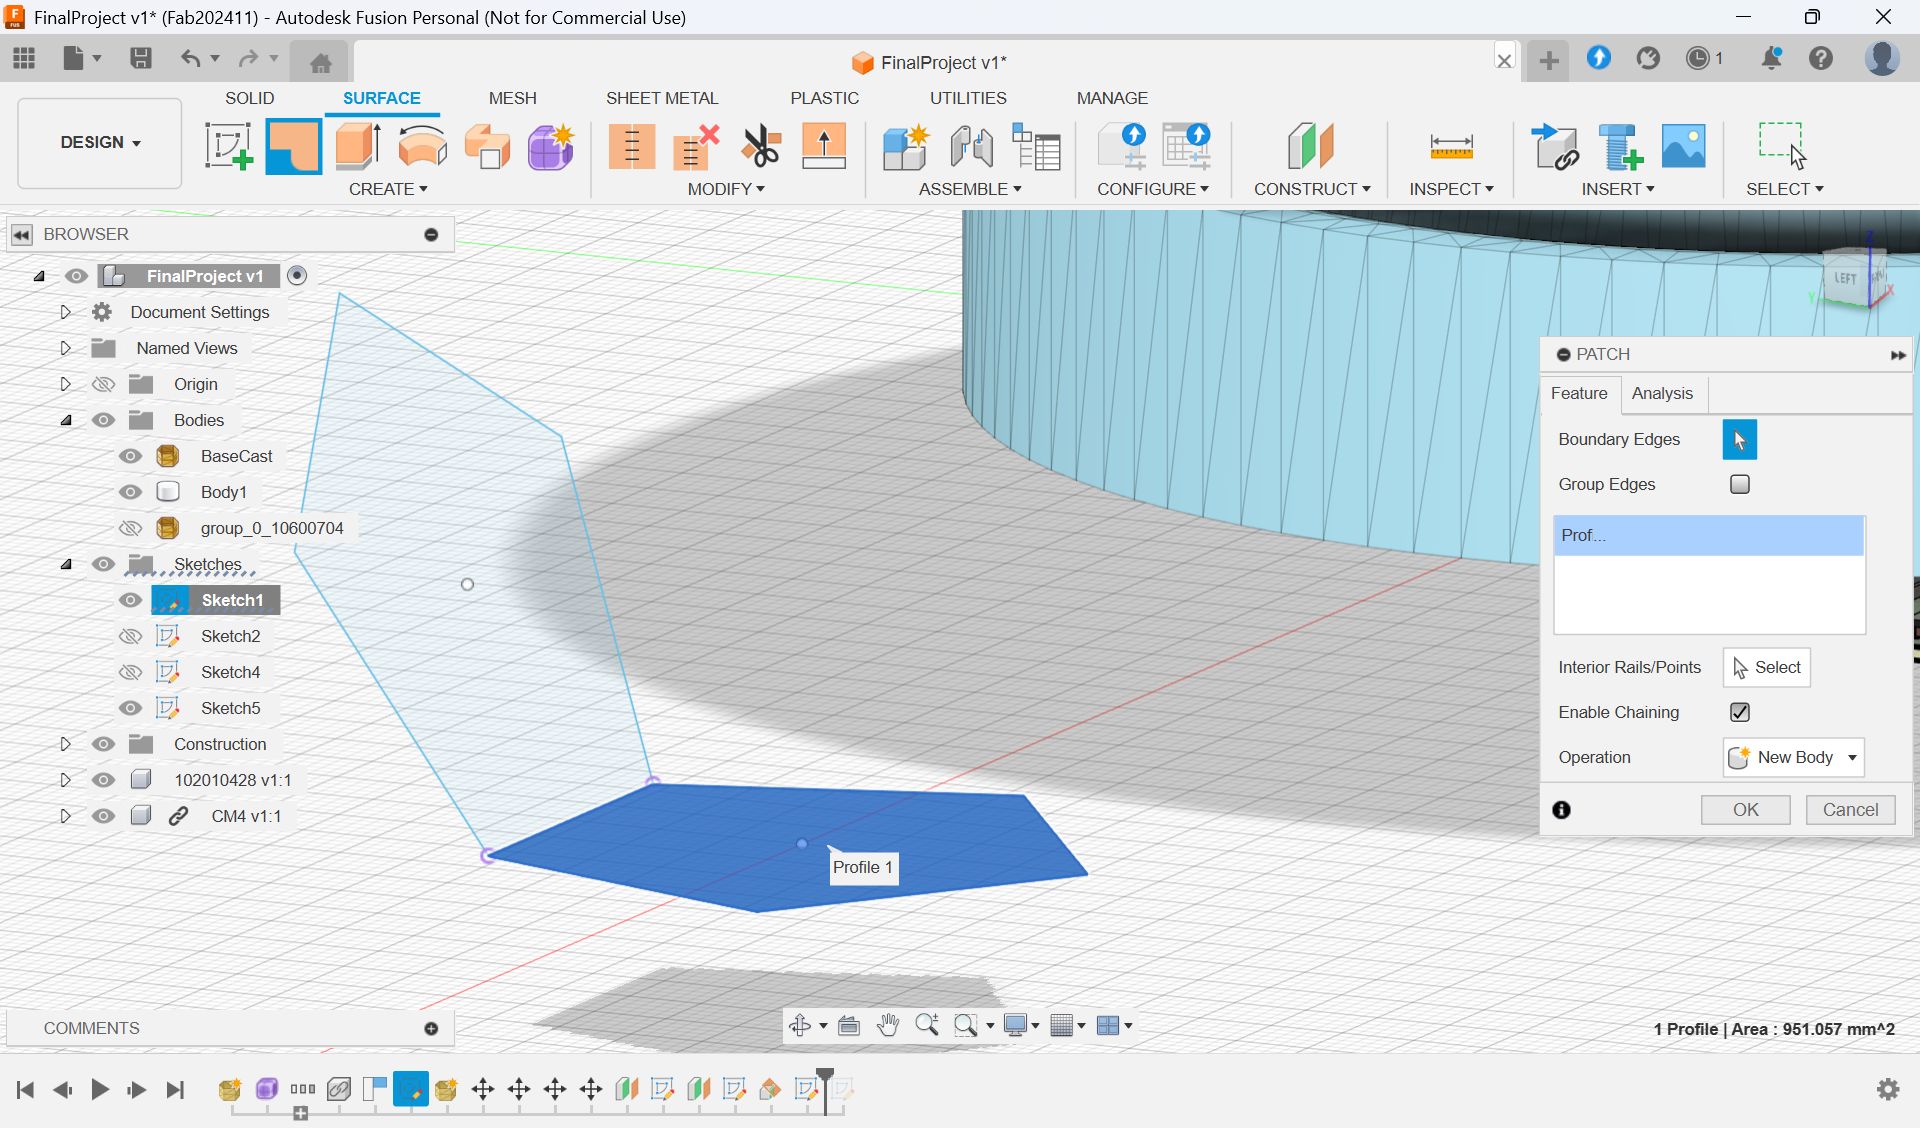The image size is (1920, 1128).
Task: Hide Sketch5 via its eye icon
Action: click(x=130, y=708)
